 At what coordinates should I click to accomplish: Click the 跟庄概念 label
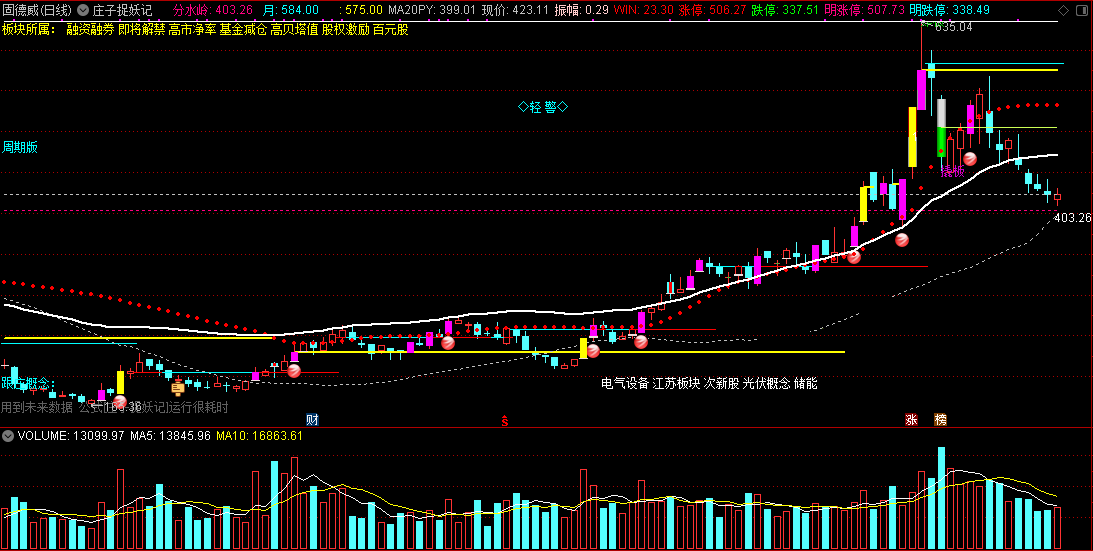(x=27, y=383)
